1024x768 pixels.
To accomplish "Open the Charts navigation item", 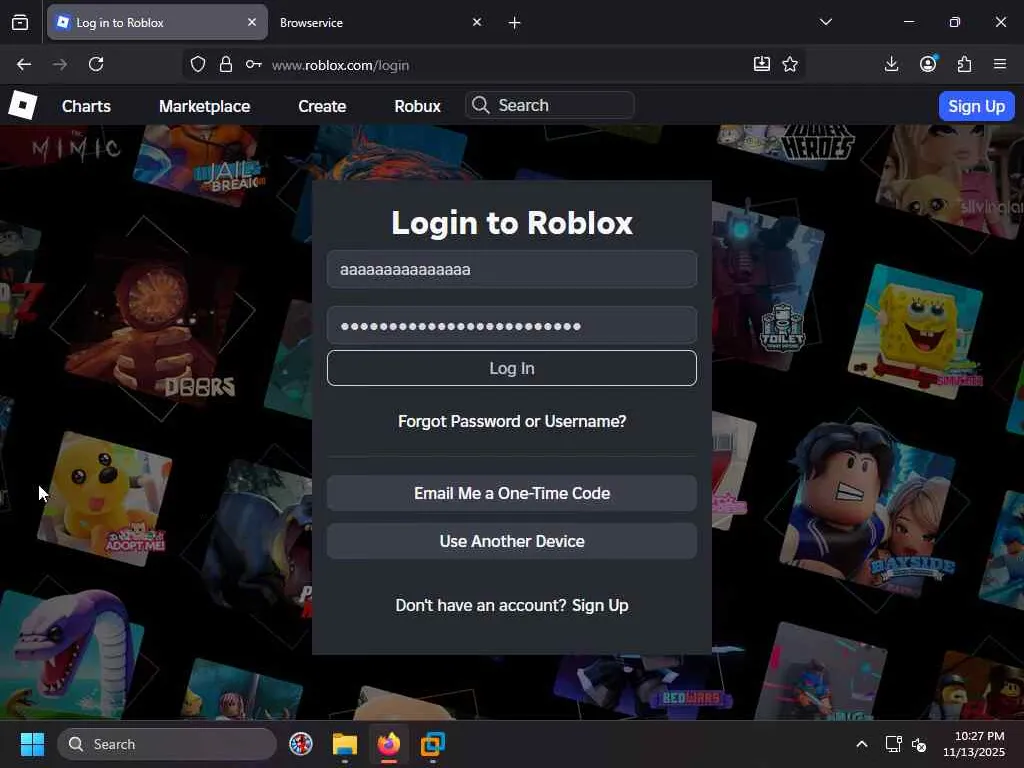I will click(86, 106).
